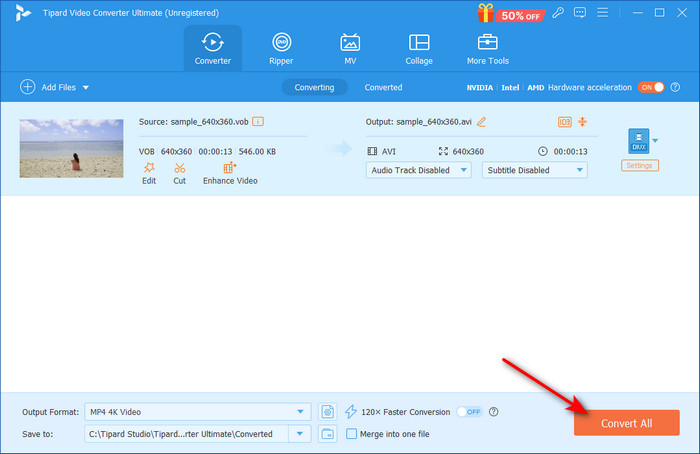The height and width of the screenshot is (454, 700).
Task: Click the compress video icon
Action: pos(583,122)
